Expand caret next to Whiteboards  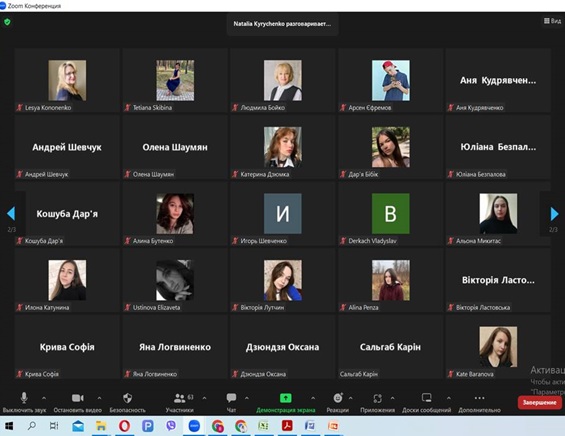[449, 398]
